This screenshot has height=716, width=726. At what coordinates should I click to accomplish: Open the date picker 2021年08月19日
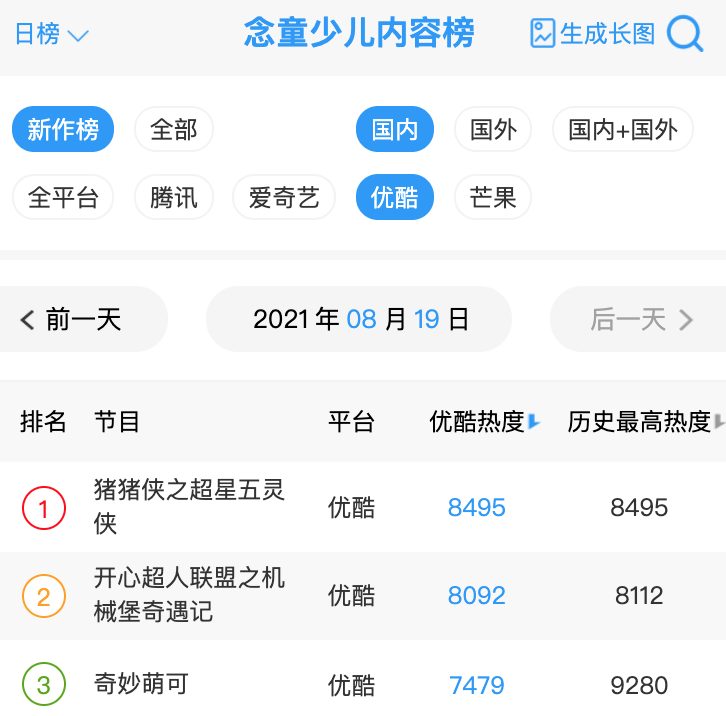point(359,319)
